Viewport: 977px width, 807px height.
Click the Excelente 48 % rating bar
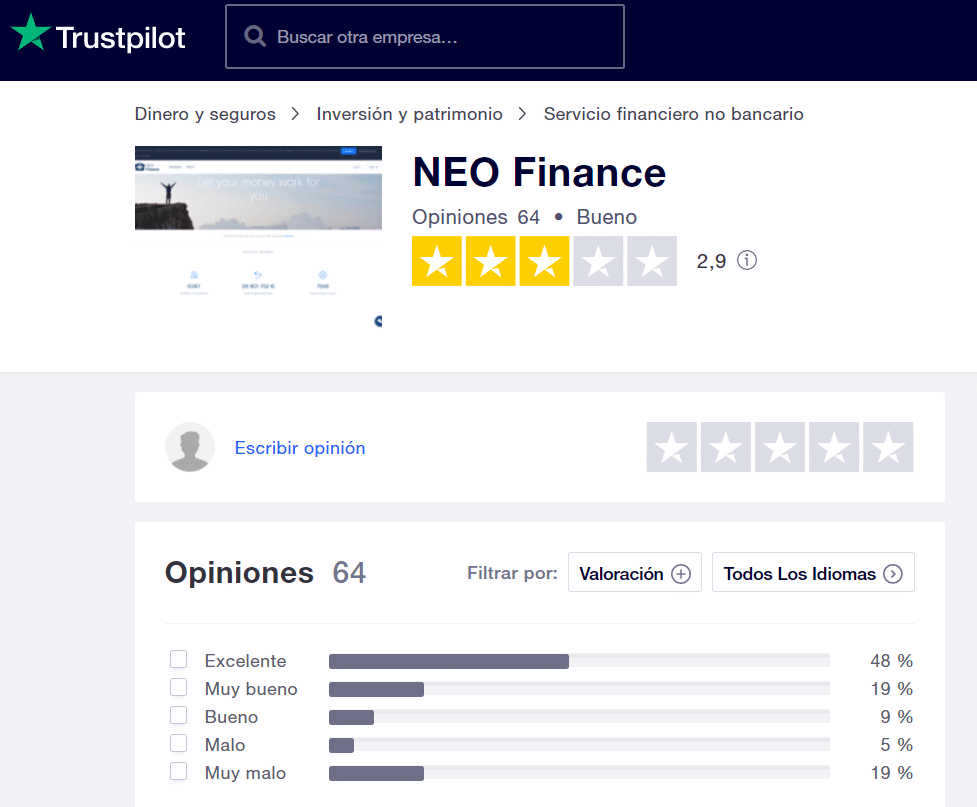coord(579,661)
